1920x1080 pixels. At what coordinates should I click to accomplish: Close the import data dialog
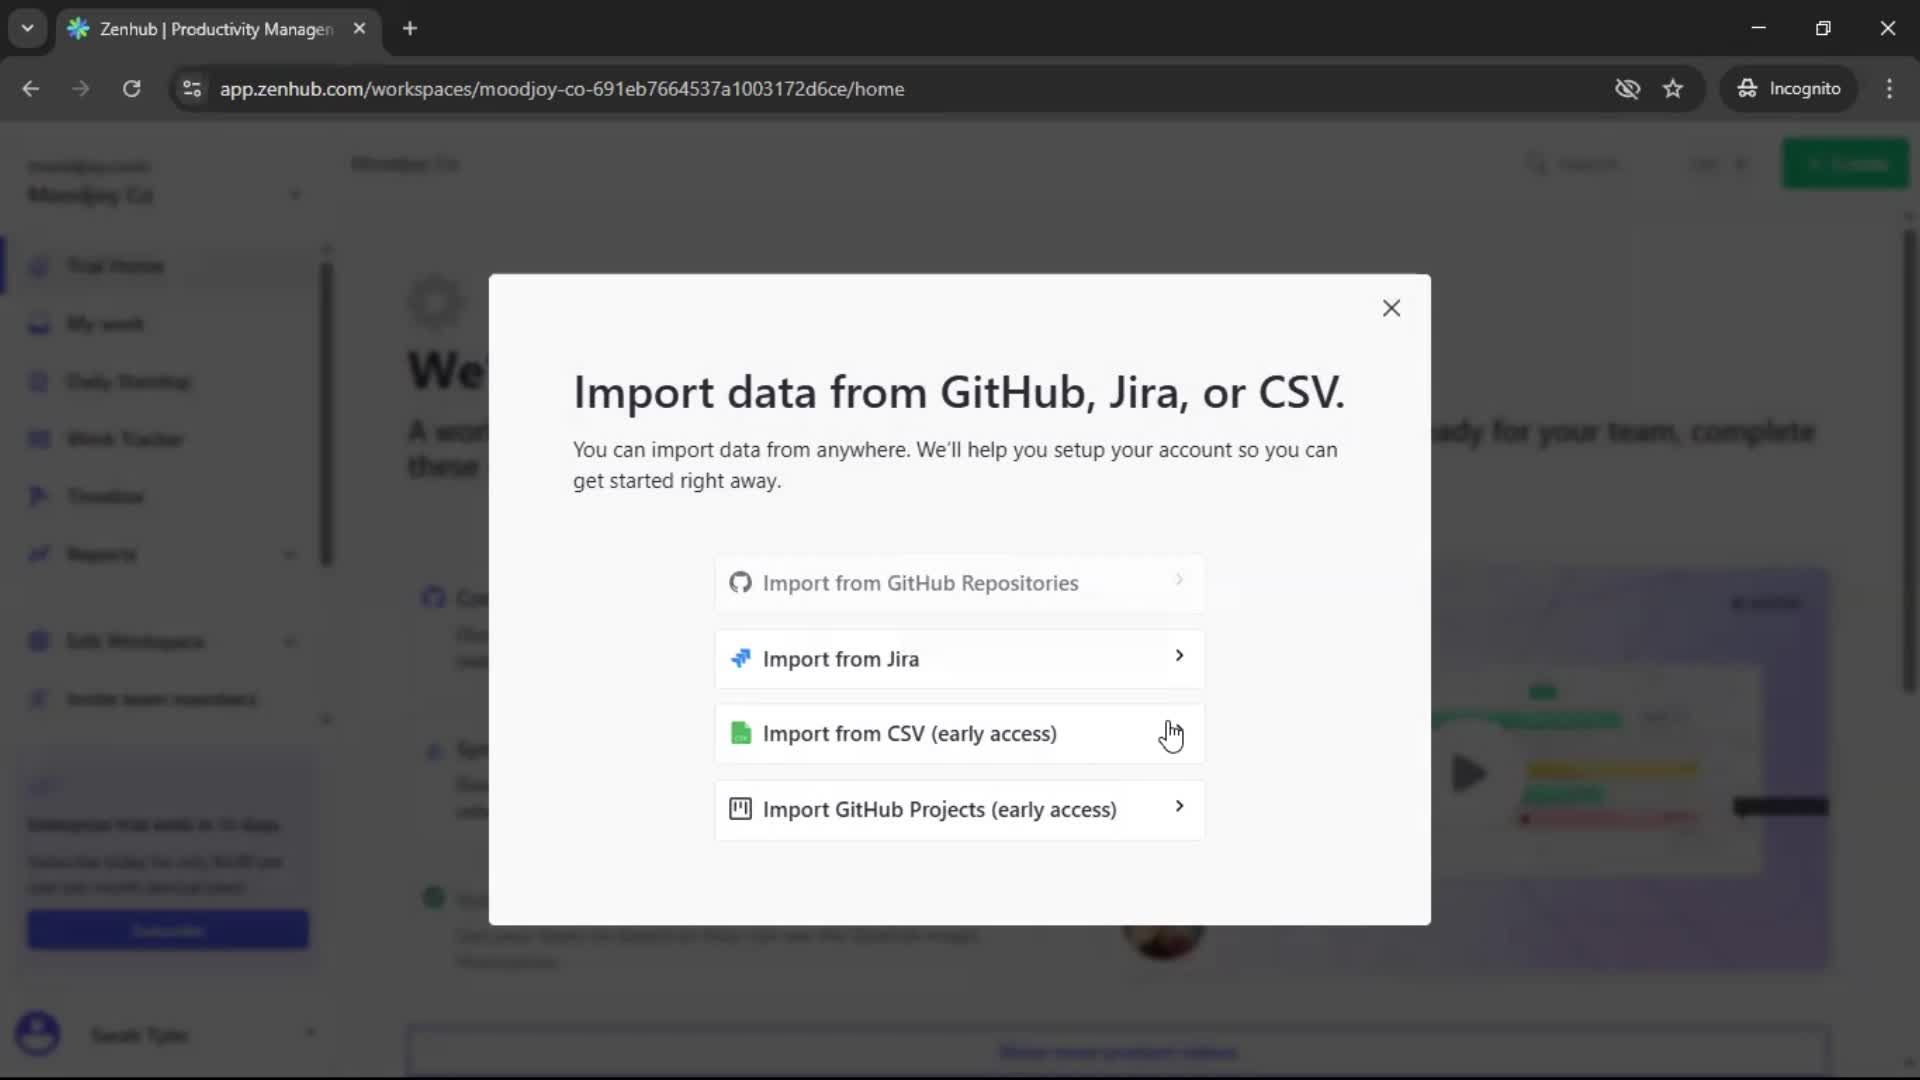1391,308
